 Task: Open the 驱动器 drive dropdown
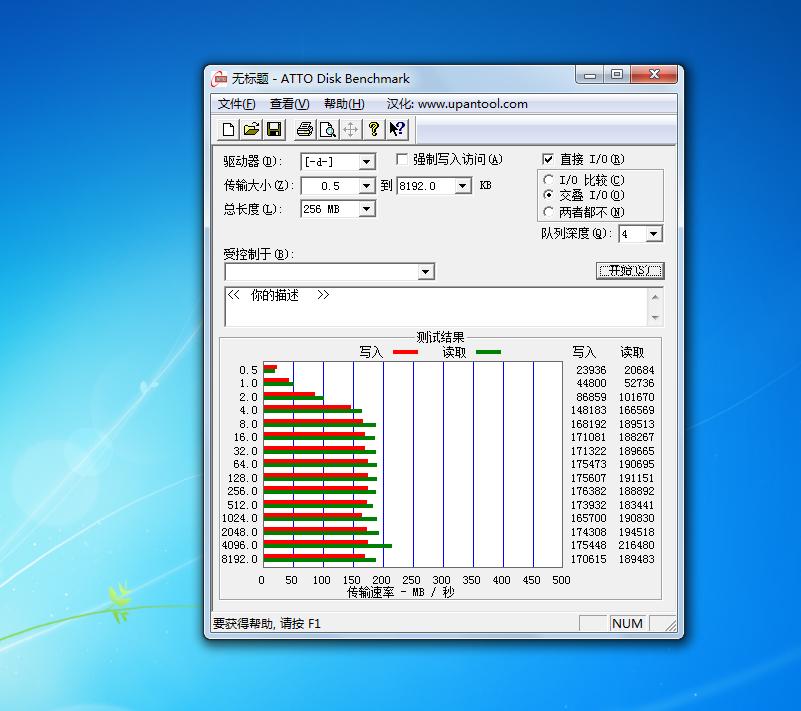click(x=365, y=161)
